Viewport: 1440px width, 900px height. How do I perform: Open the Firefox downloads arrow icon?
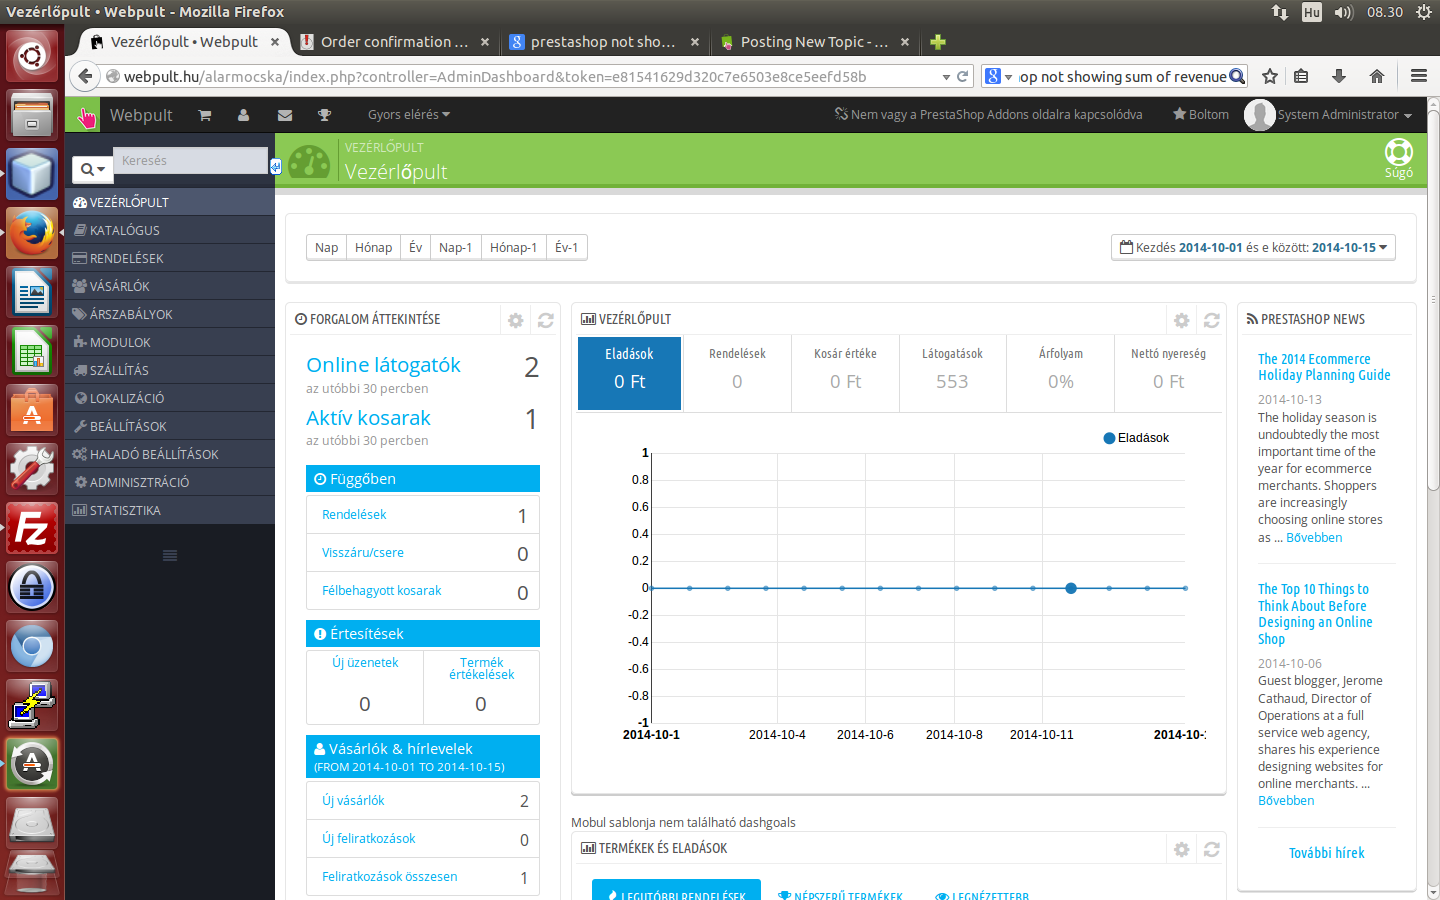[1339, 76]
